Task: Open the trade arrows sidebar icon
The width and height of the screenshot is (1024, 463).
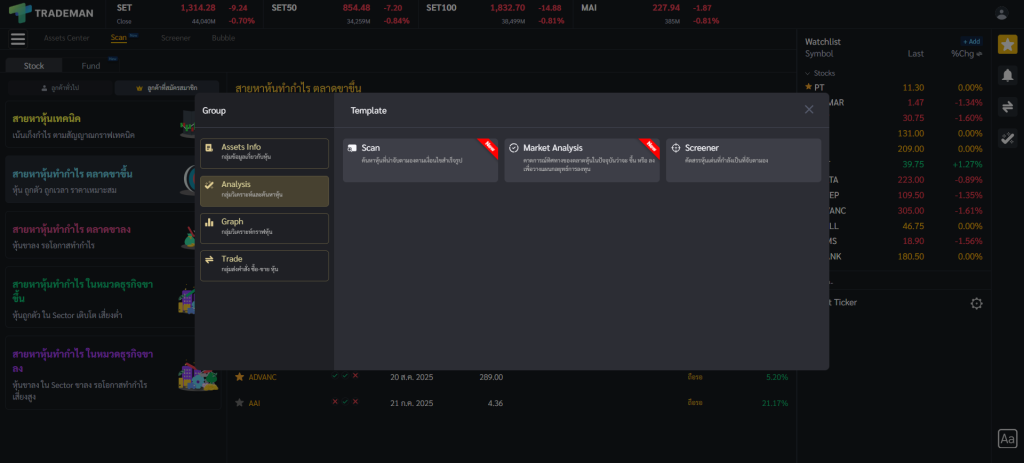Action: click(x=1007, y=106)
